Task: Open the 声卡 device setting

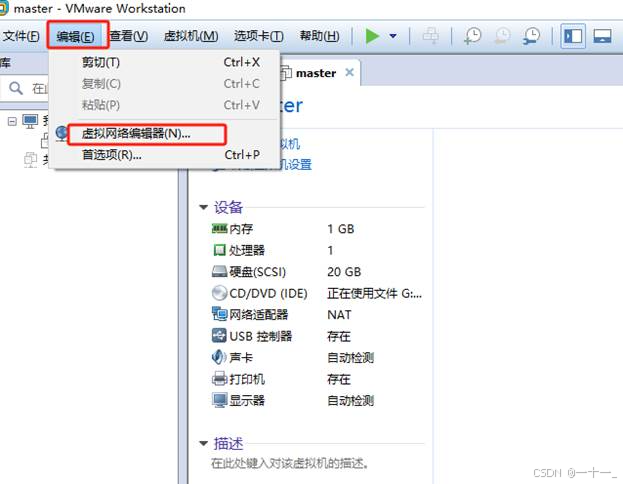Action: coord(241,358)
